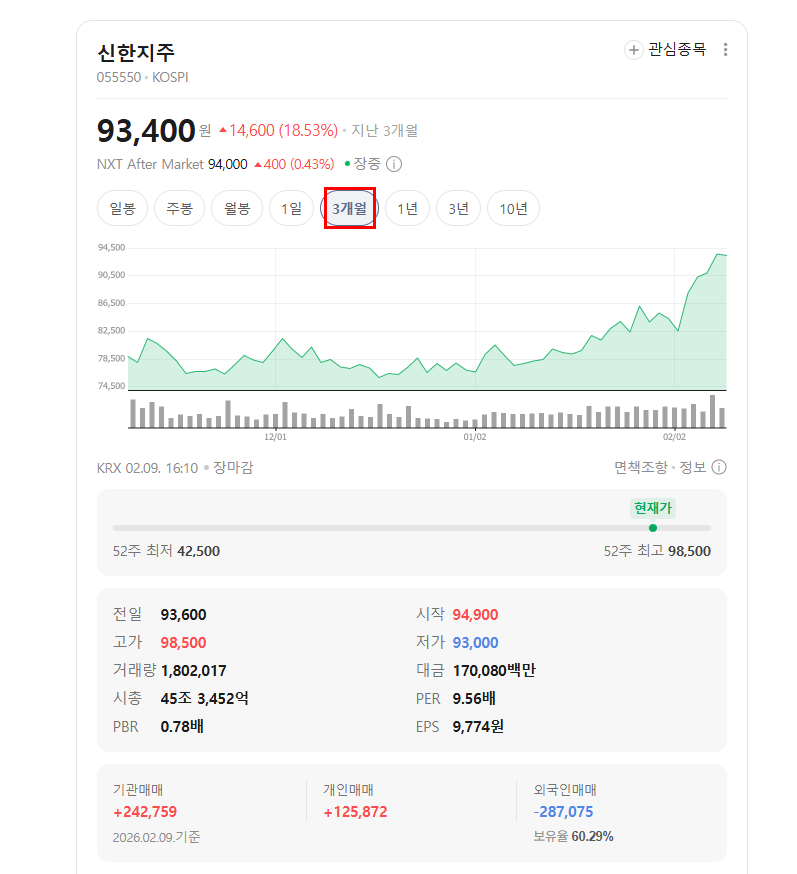Switch chart to 3개월 range
Image resolution: width=797 pixels, height=874 pixels.
pyautogui.click(x=349, y=208)
